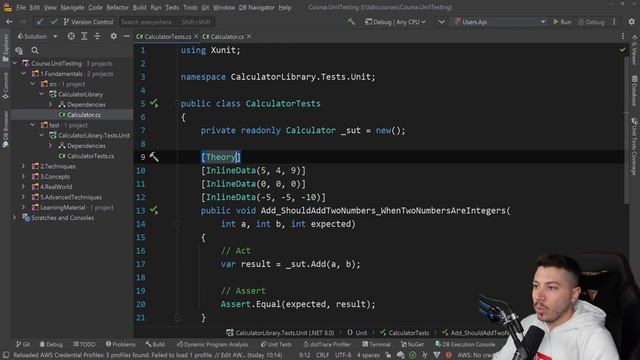Collapse the Course.UnitTesting solution node
This screenshot has width=640, height=360.
pos(15,63)
